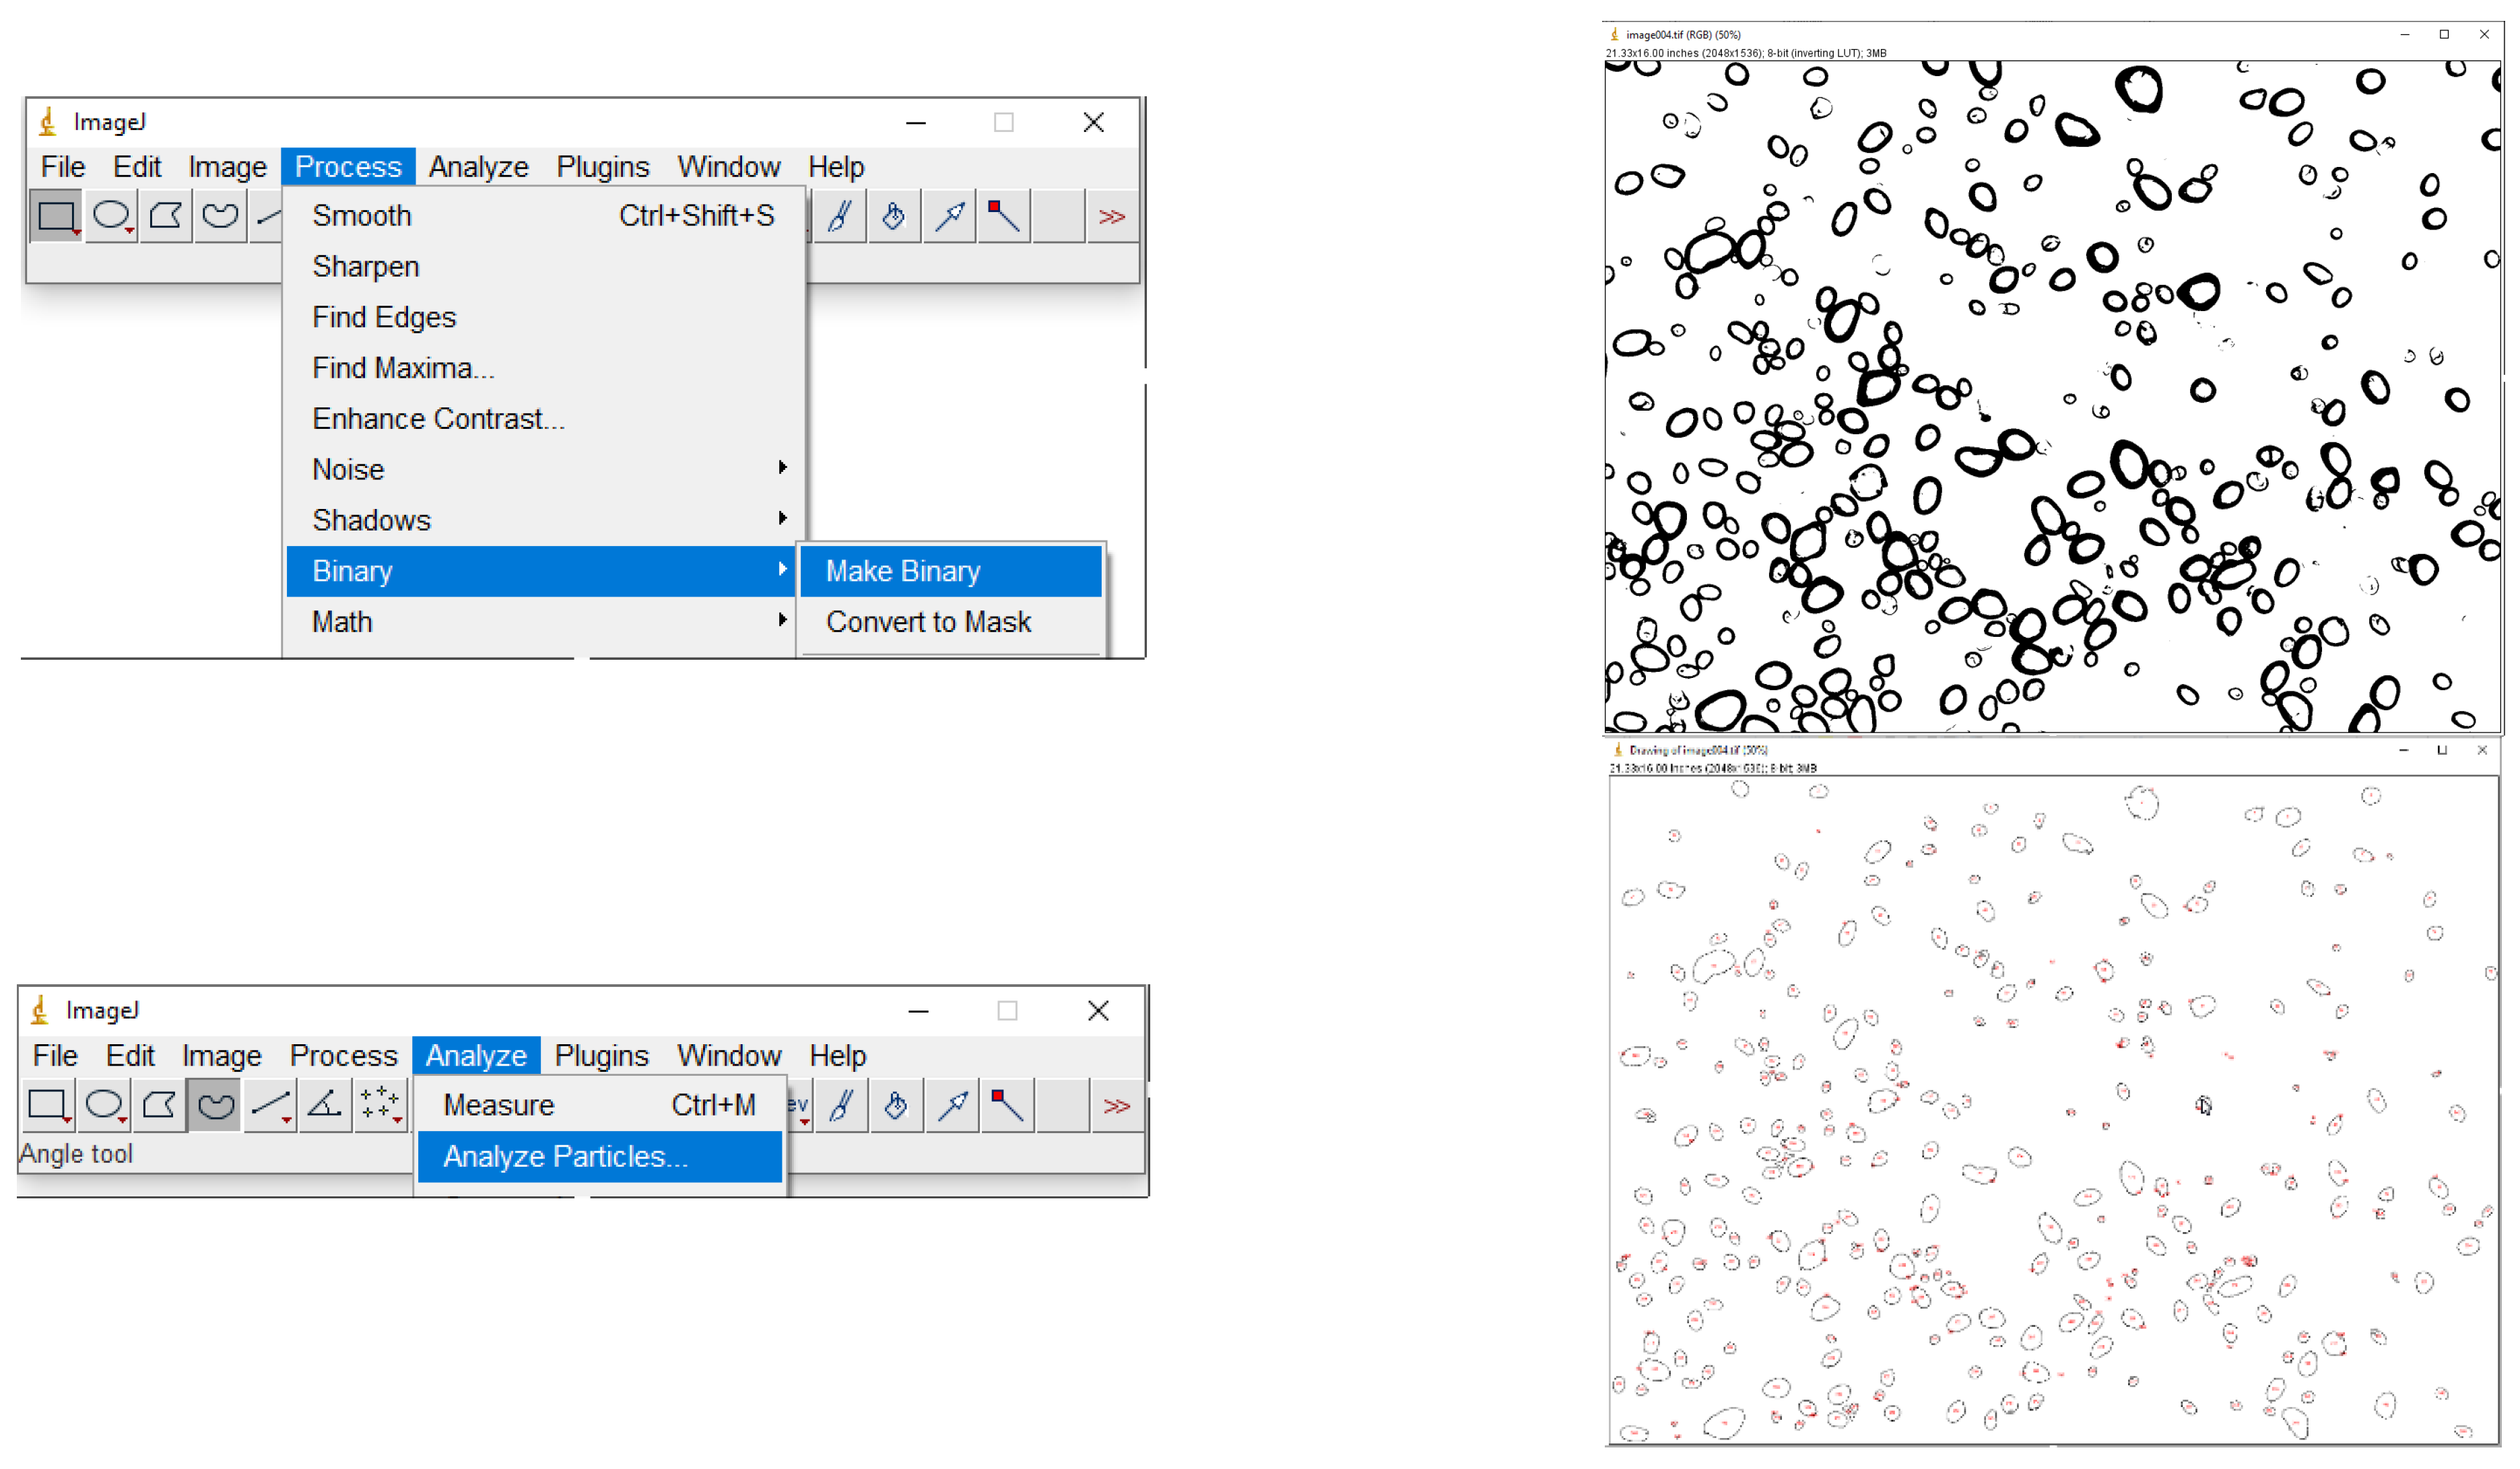Screen dimensions: 2520x1469
Task: Open Image menu in Process-menu ImageJ window
Action: click(227, 166)
